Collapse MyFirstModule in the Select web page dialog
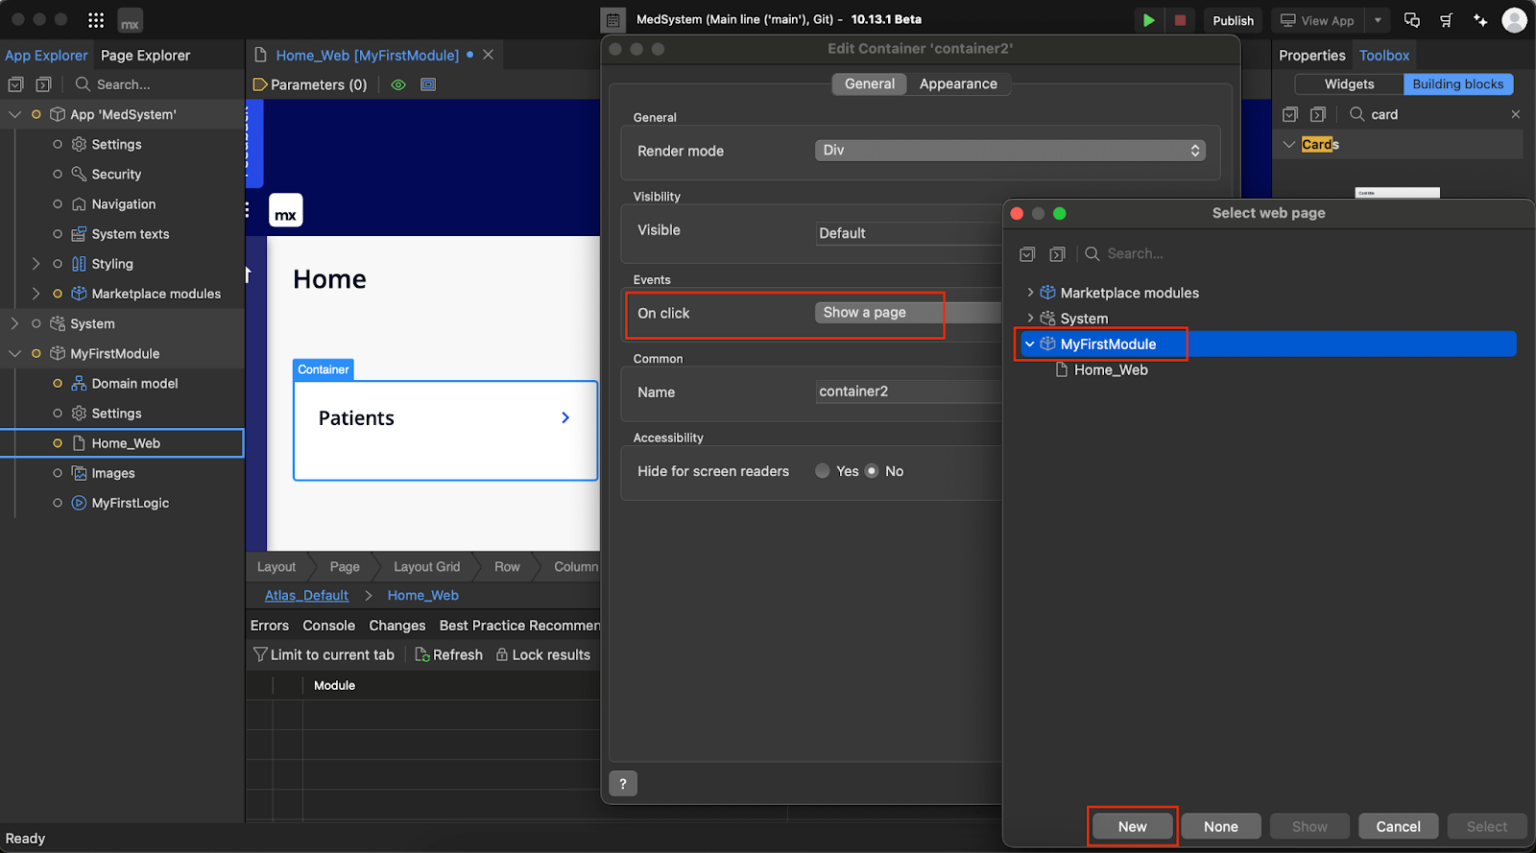This screenshot has height=853, width=1536. [x=1030, y=344]
